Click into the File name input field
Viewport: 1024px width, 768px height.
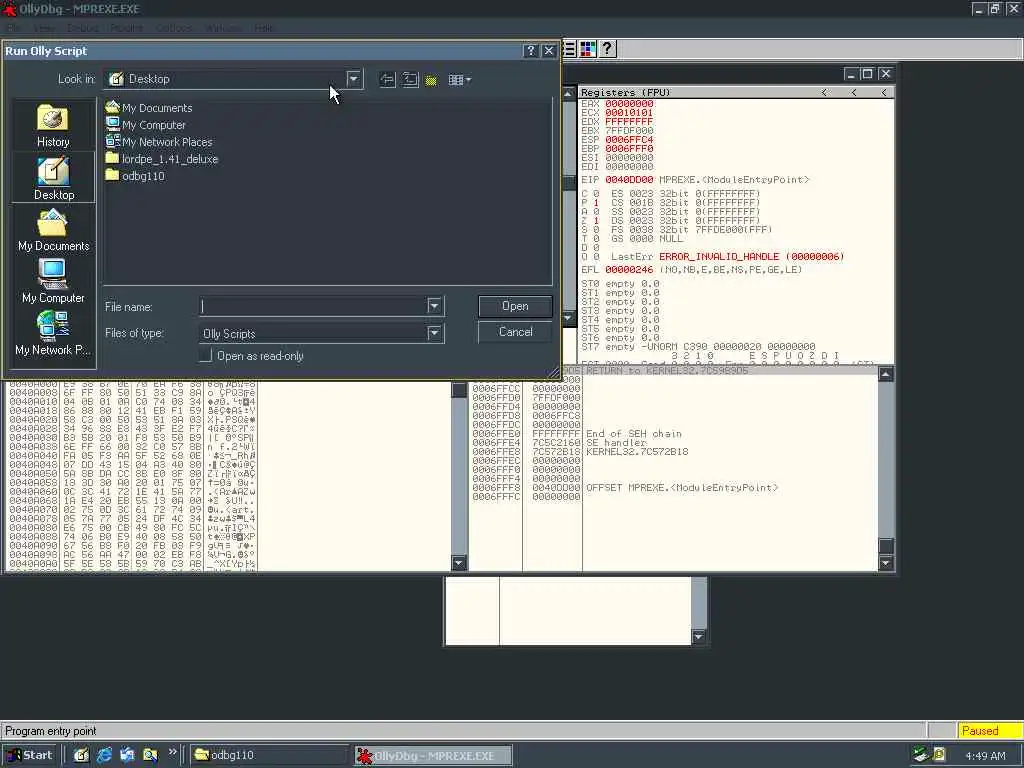coord(313,306)
